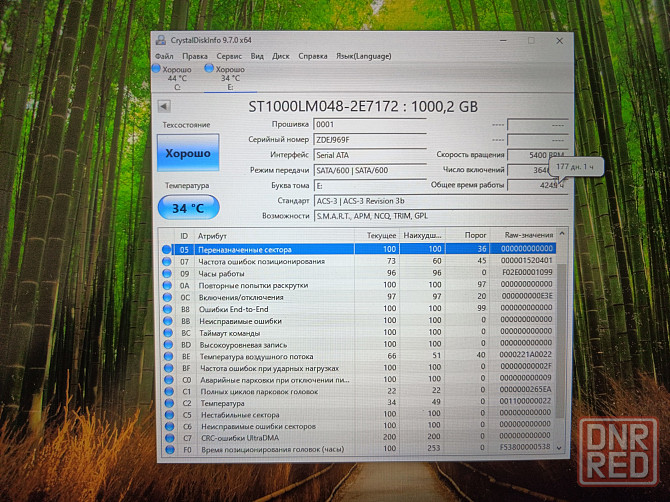This screenshot has height=502, width=670.
Task: Click the ID column header
Action: 184,236
